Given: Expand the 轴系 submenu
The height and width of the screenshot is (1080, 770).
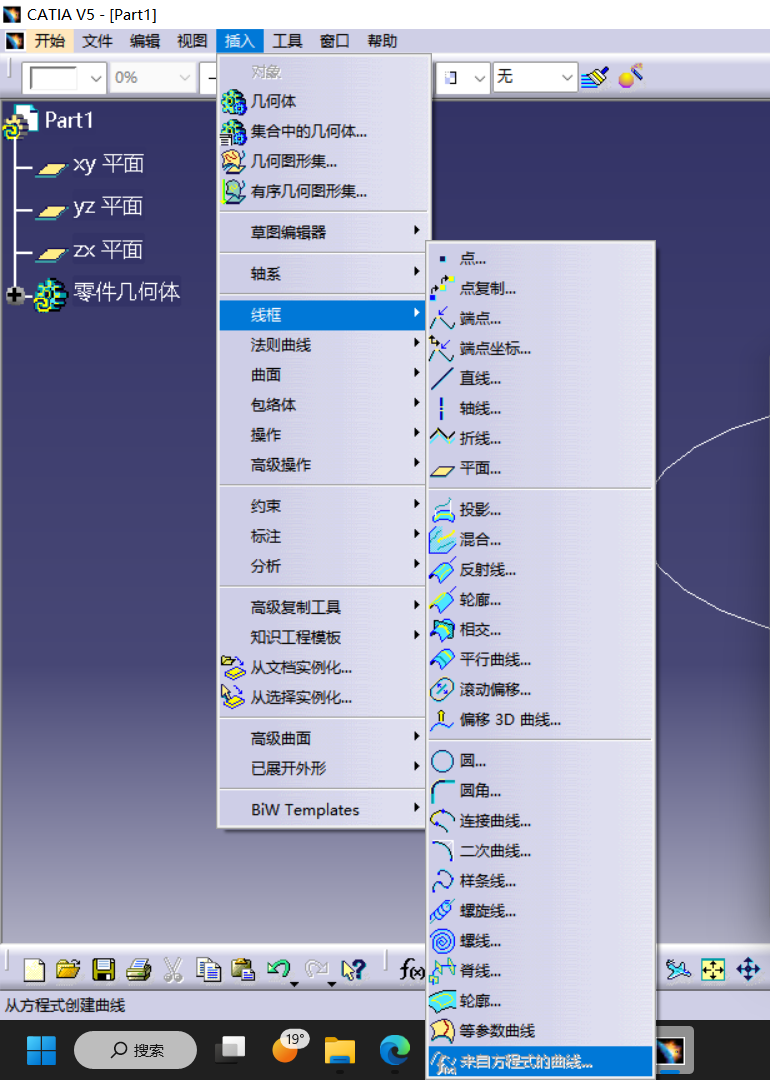Looking at the screenshot, I should point(322,273).
